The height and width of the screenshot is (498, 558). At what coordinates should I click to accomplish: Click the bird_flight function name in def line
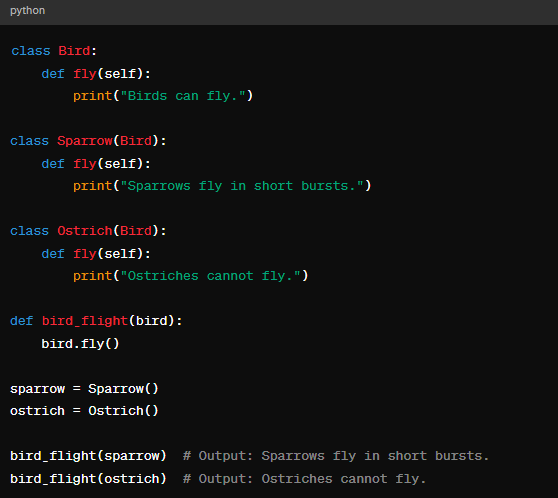pyautogui.click(x=85, y=321)
